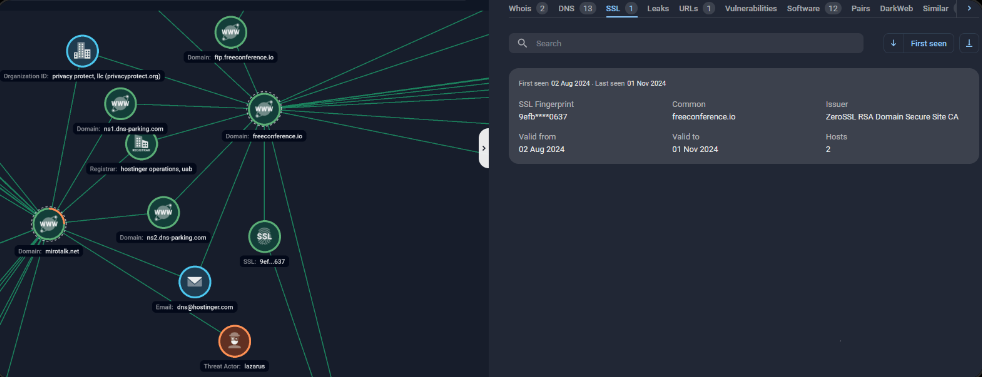The image size is (982, 377).
Task: Select the ftp.freeconference.io domain node
Action: (x=230, y=33)
